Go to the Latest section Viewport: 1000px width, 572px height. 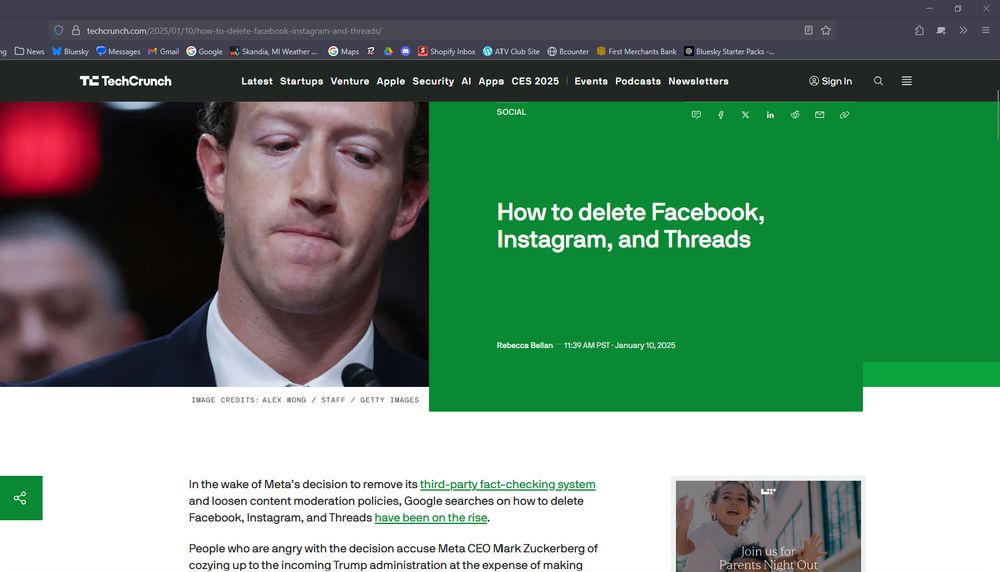pos(257,81)
